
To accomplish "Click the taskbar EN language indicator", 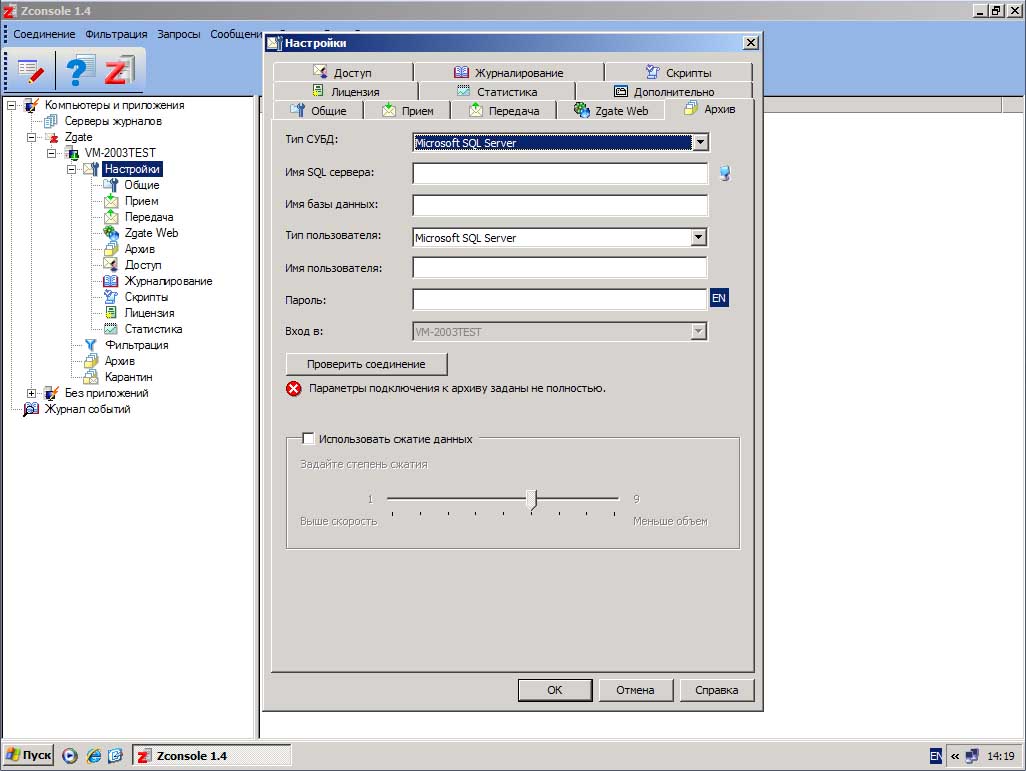I will (x=936, y=756).
